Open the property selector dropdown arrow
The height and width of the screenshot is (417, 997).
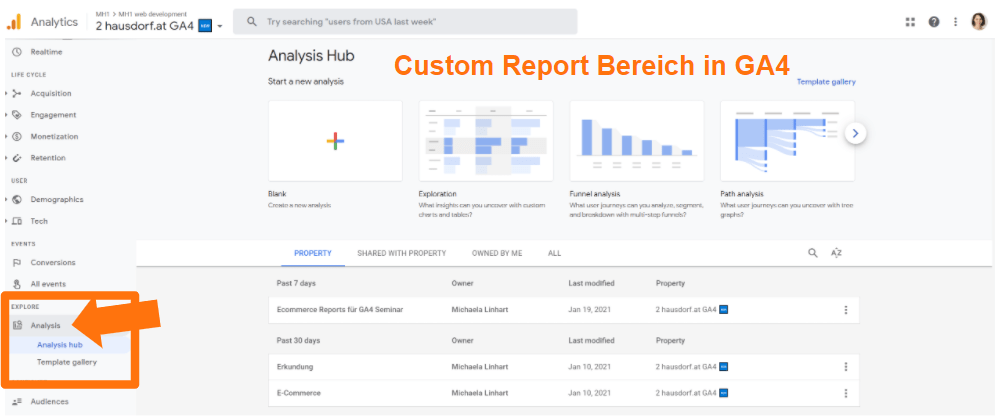tap(220, 27)
